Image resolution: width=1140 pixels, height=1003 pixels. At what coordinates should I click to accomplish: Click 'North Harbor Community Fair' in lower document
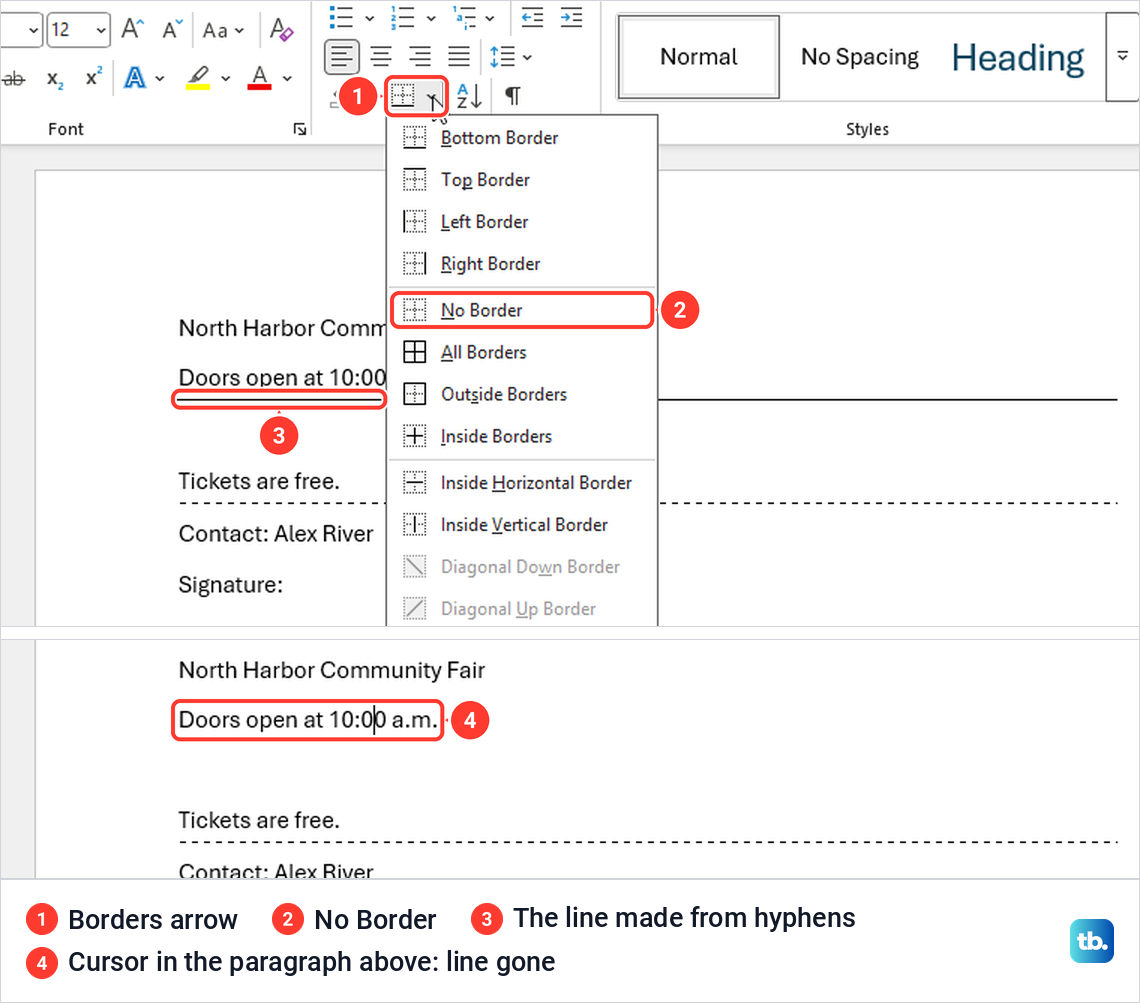pos(332,669)
